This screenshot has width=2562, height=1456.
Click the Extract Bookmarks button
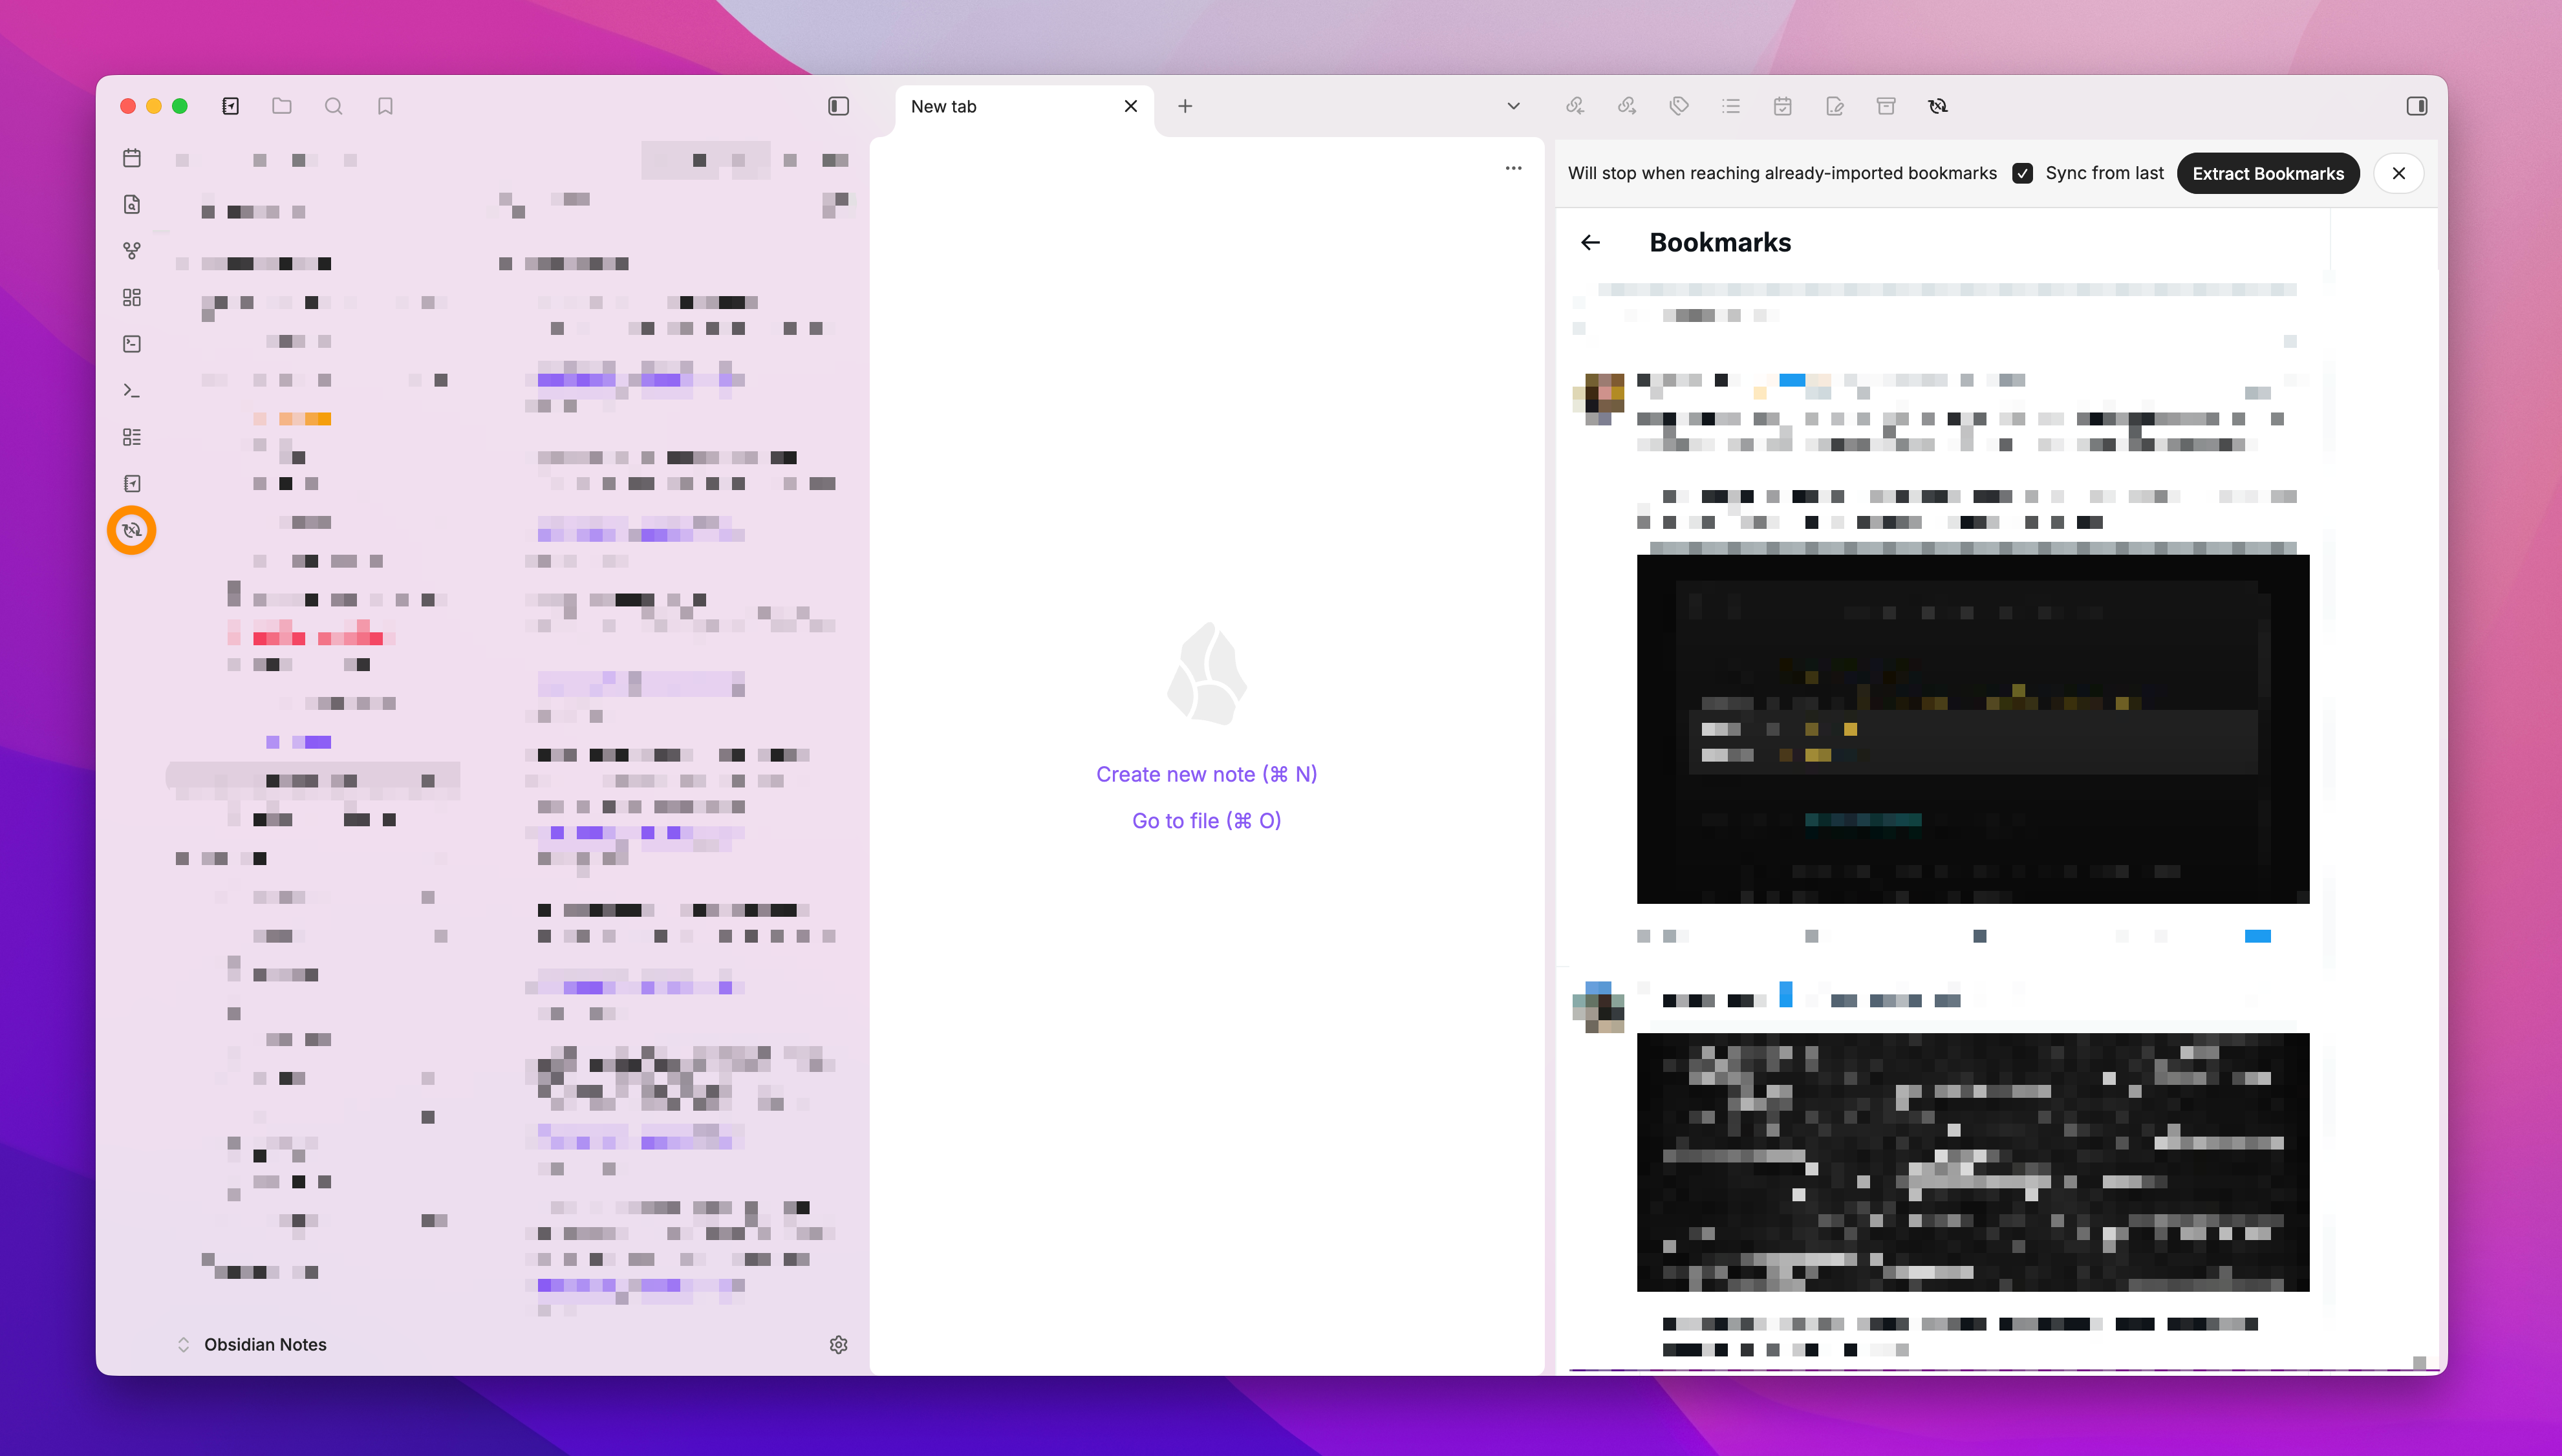(x=2267, y=173)
